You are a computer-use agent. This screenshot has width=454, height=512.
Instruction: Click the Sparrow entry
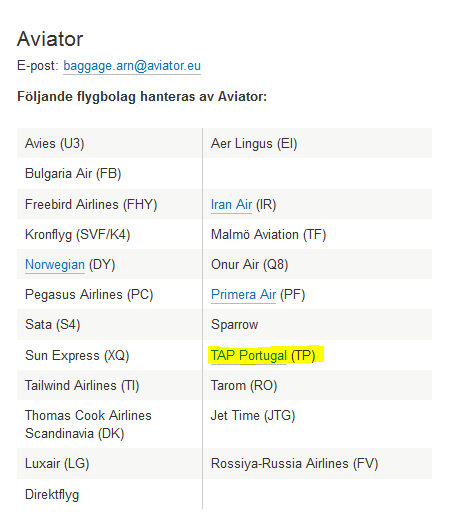coord(235,324)
